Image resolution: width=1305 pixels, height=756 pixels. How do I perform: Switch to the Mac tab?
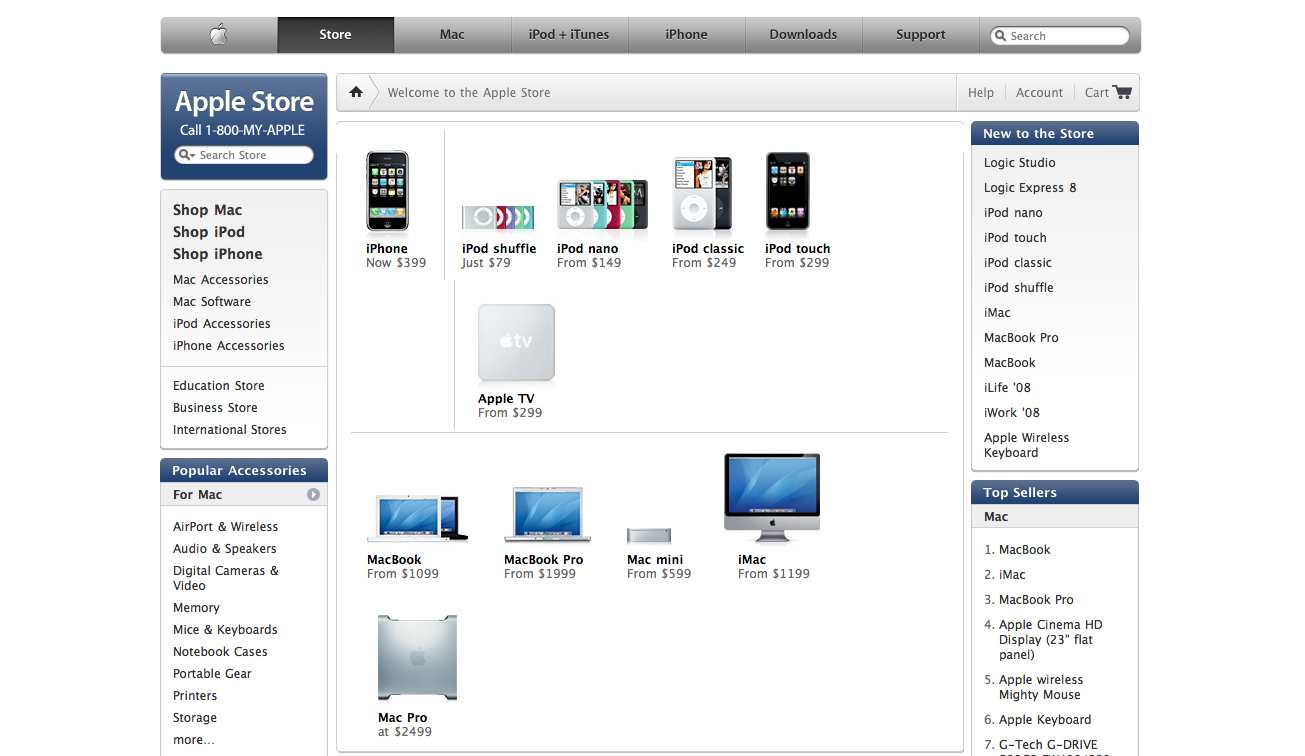tap(452, 35)
